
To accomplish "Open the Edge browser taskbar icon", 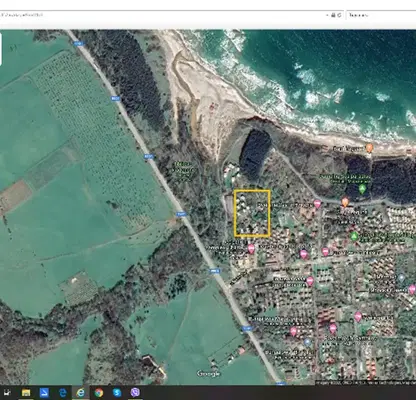I will point(62,393).
